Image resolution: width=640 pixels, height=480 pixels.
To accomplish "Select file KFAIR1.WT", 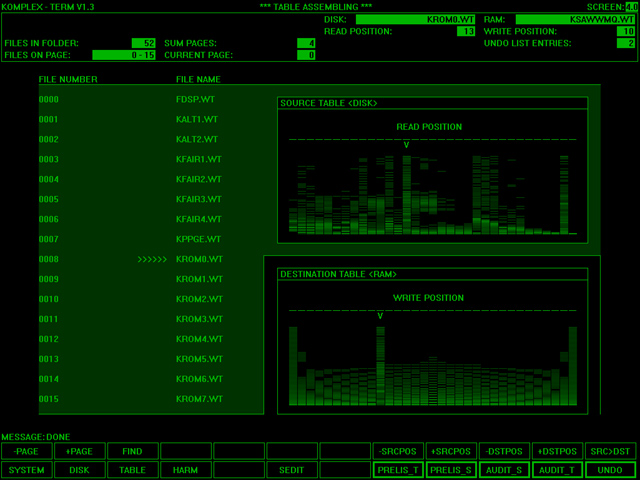I will point(199,160).
